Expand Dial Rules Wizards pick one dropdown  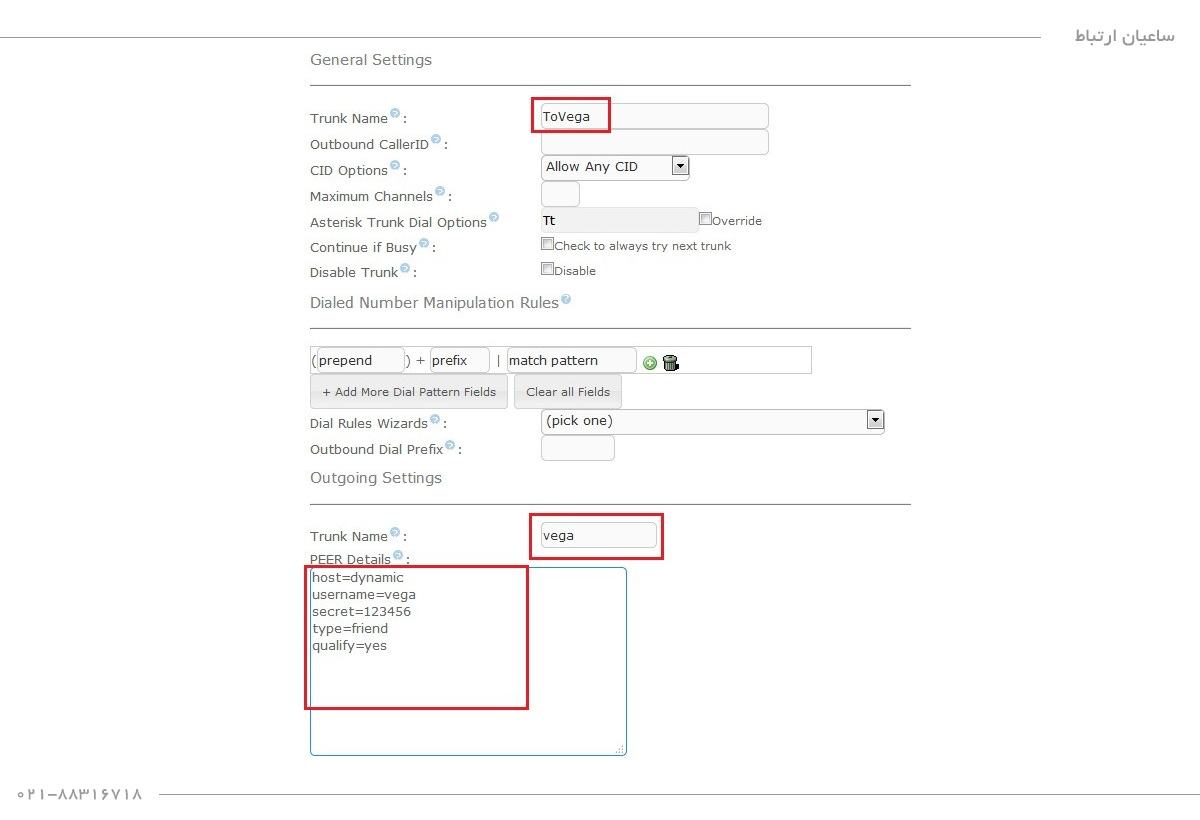click(x=712, y=421)
